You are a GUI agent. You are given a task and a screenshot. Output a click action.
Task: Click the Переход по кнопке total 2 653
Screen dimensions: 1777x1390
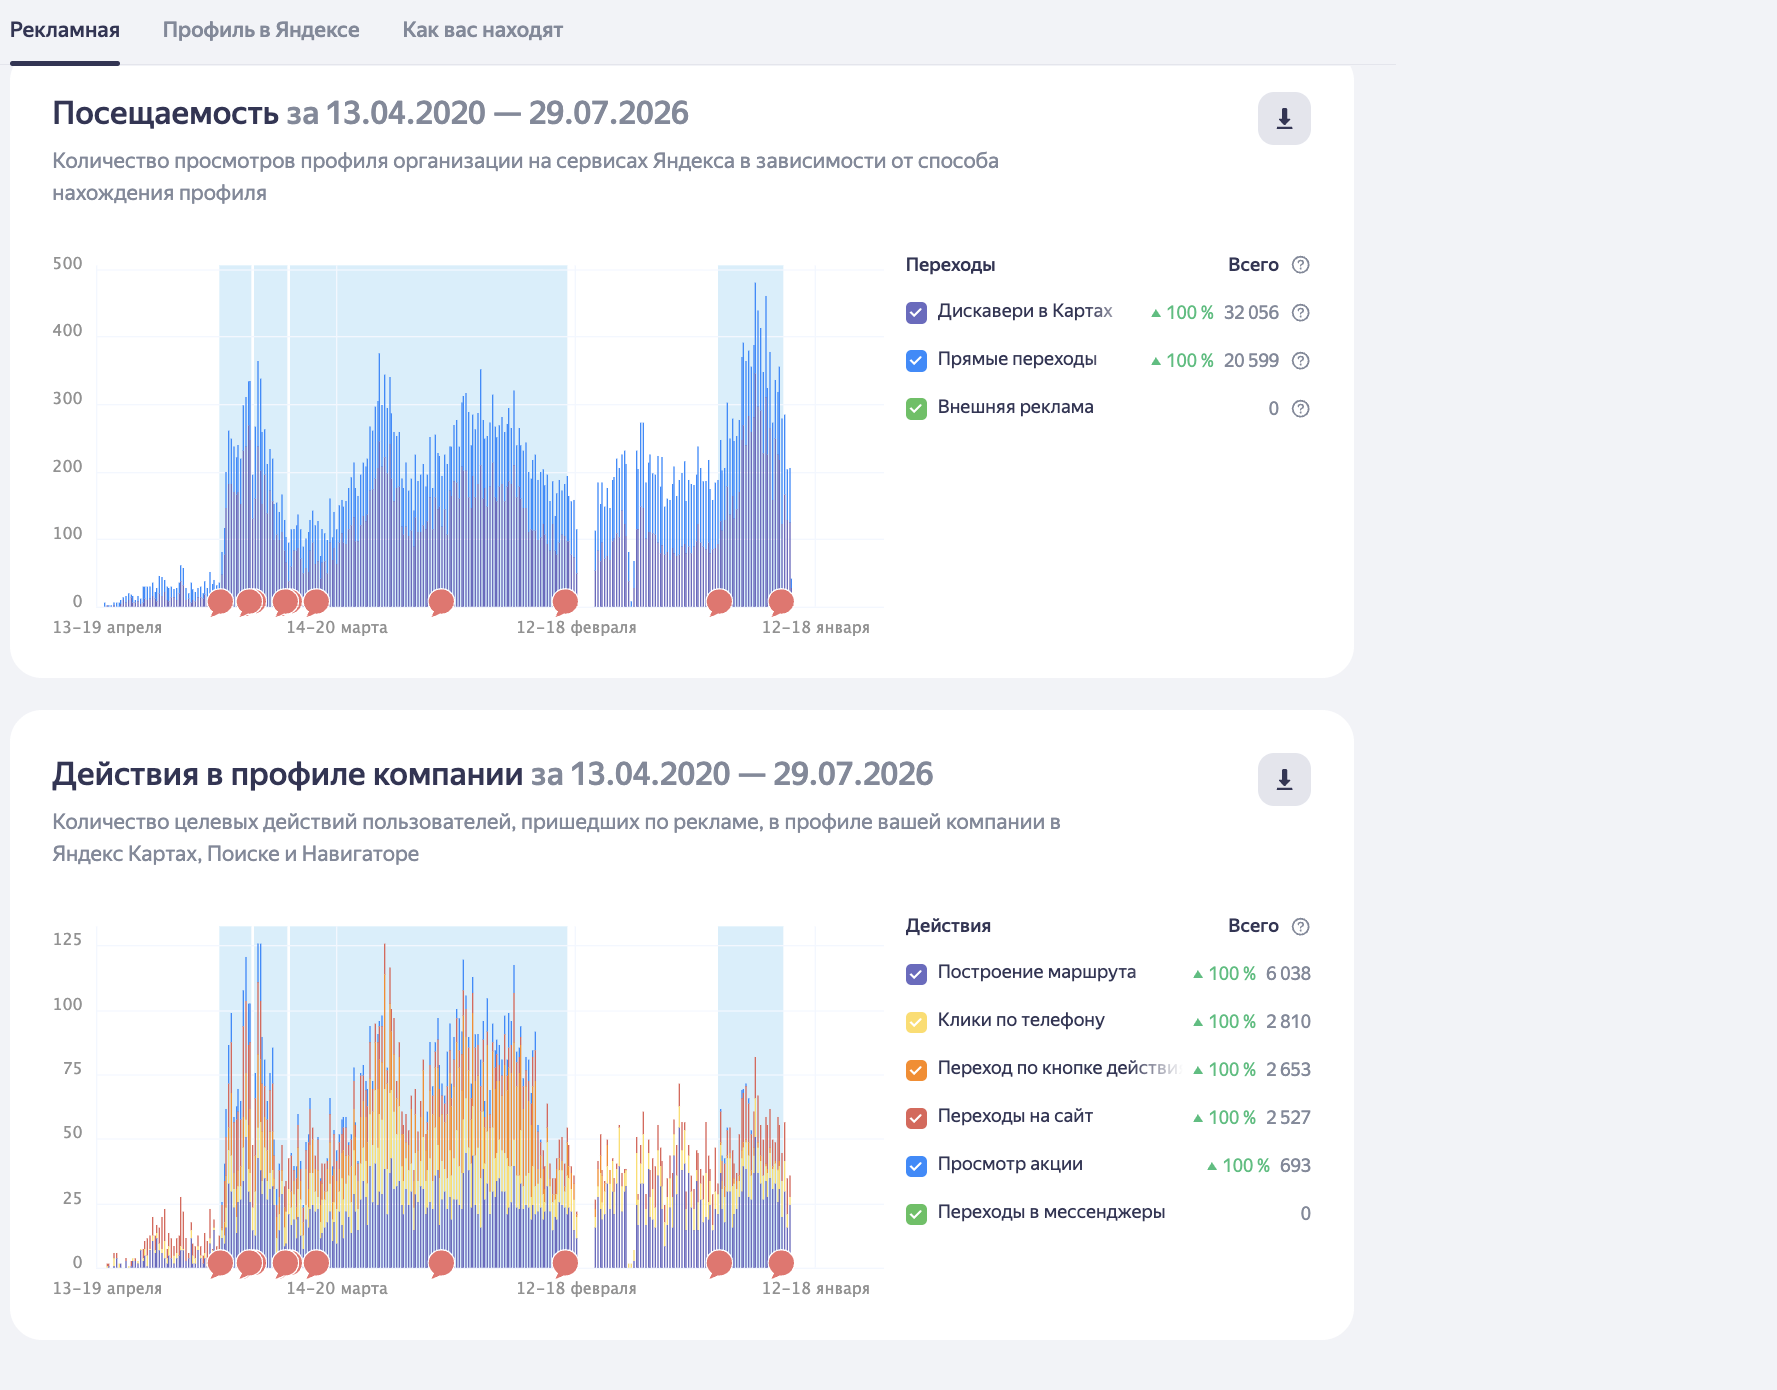[x=1288, y=1070]
